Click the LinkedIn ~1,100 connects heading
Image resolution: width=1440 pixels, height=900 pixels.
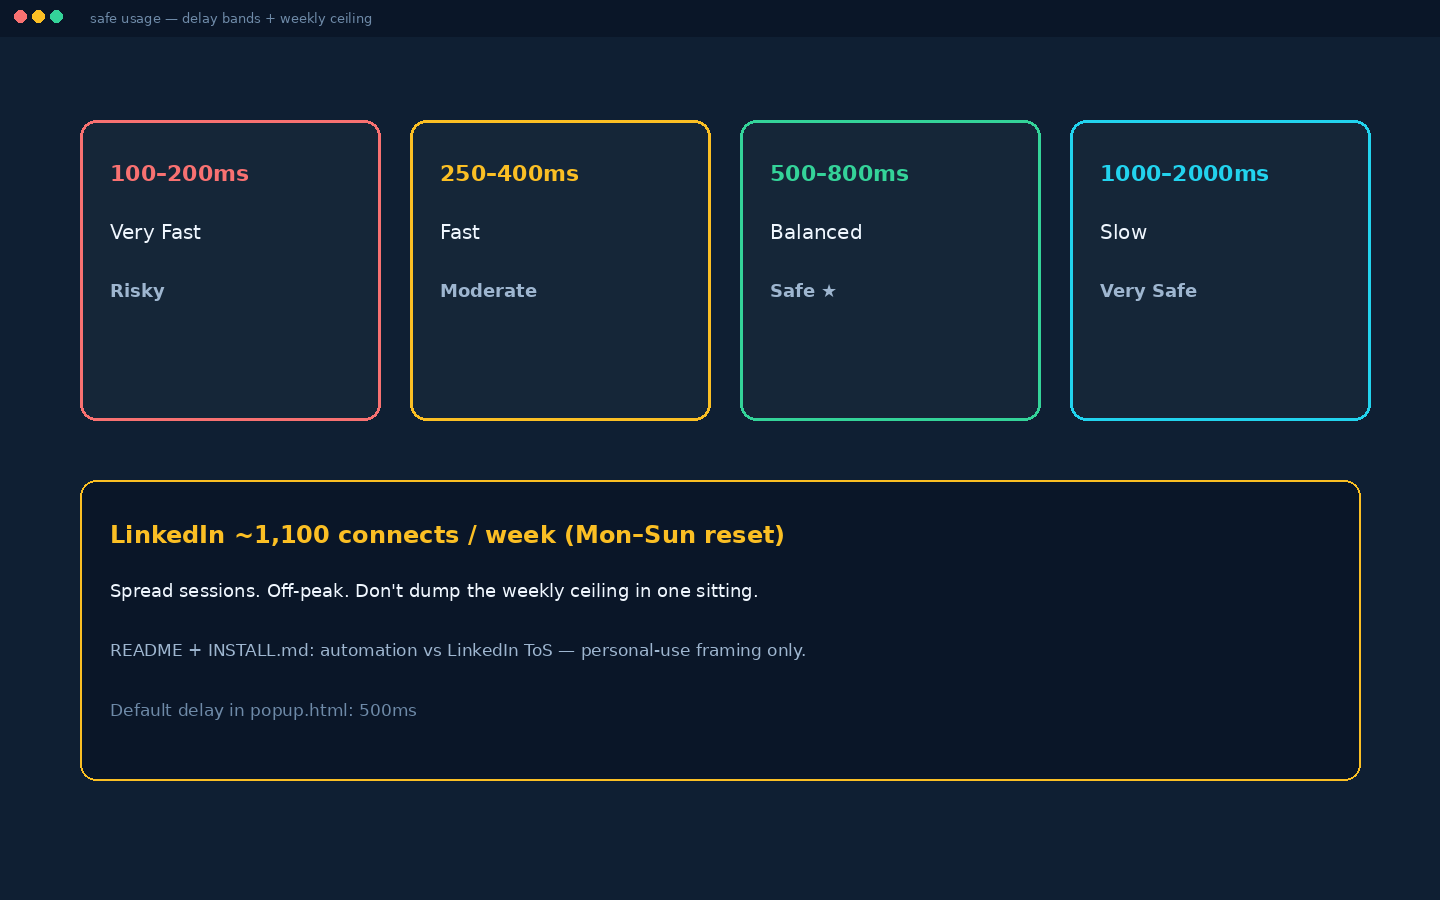click(x=447, y=535)
